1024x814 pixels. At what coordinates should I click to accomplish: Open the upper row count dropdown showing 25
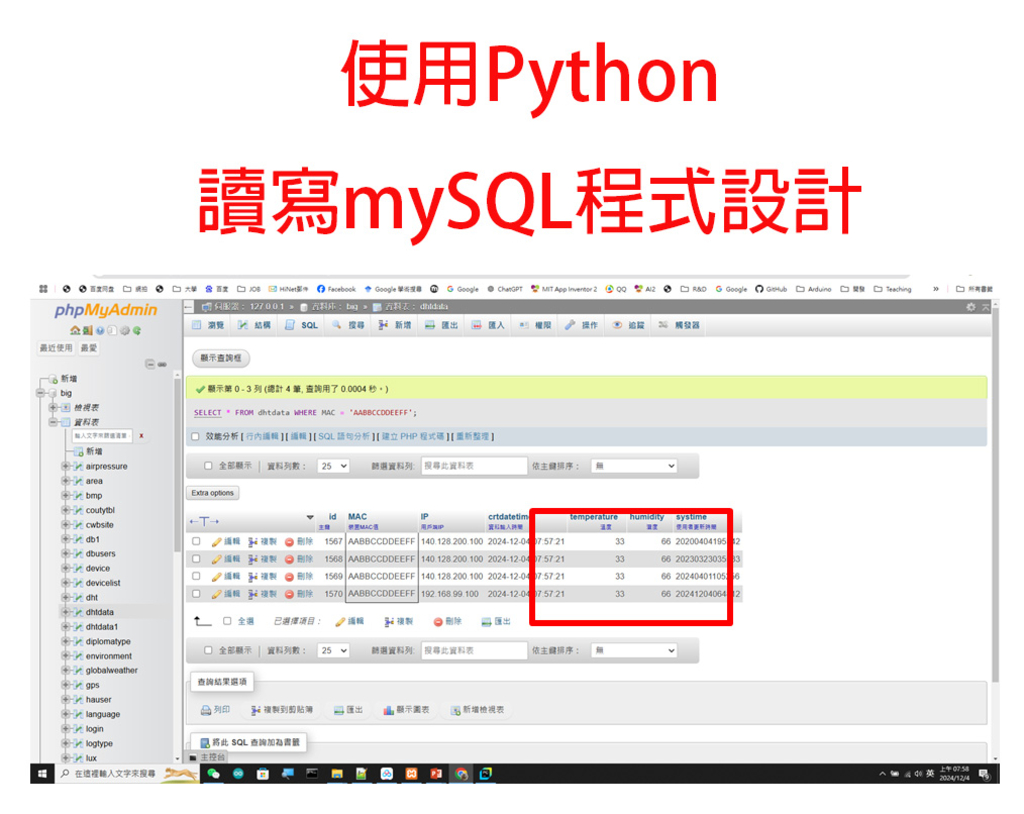click(x=334, y=466)
